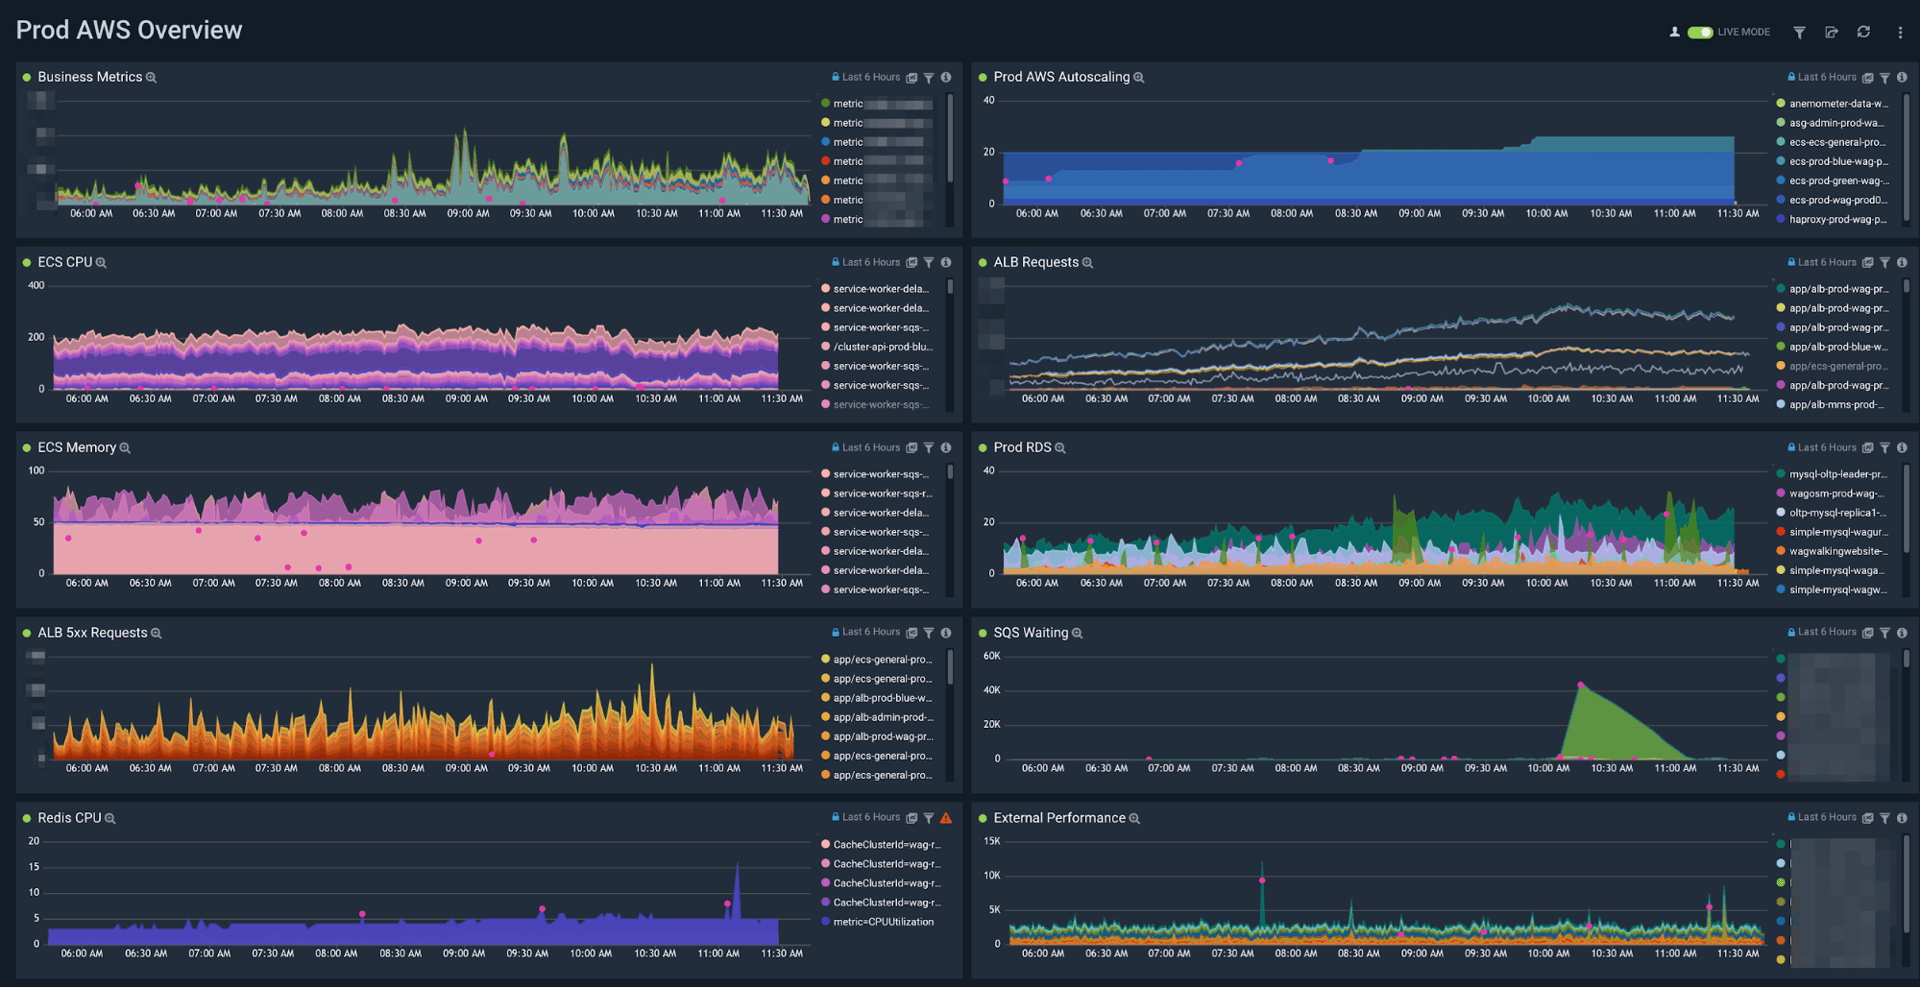Toggle metric=CPUUtilization series in Redis CPU legend

(x=883, y=922)
